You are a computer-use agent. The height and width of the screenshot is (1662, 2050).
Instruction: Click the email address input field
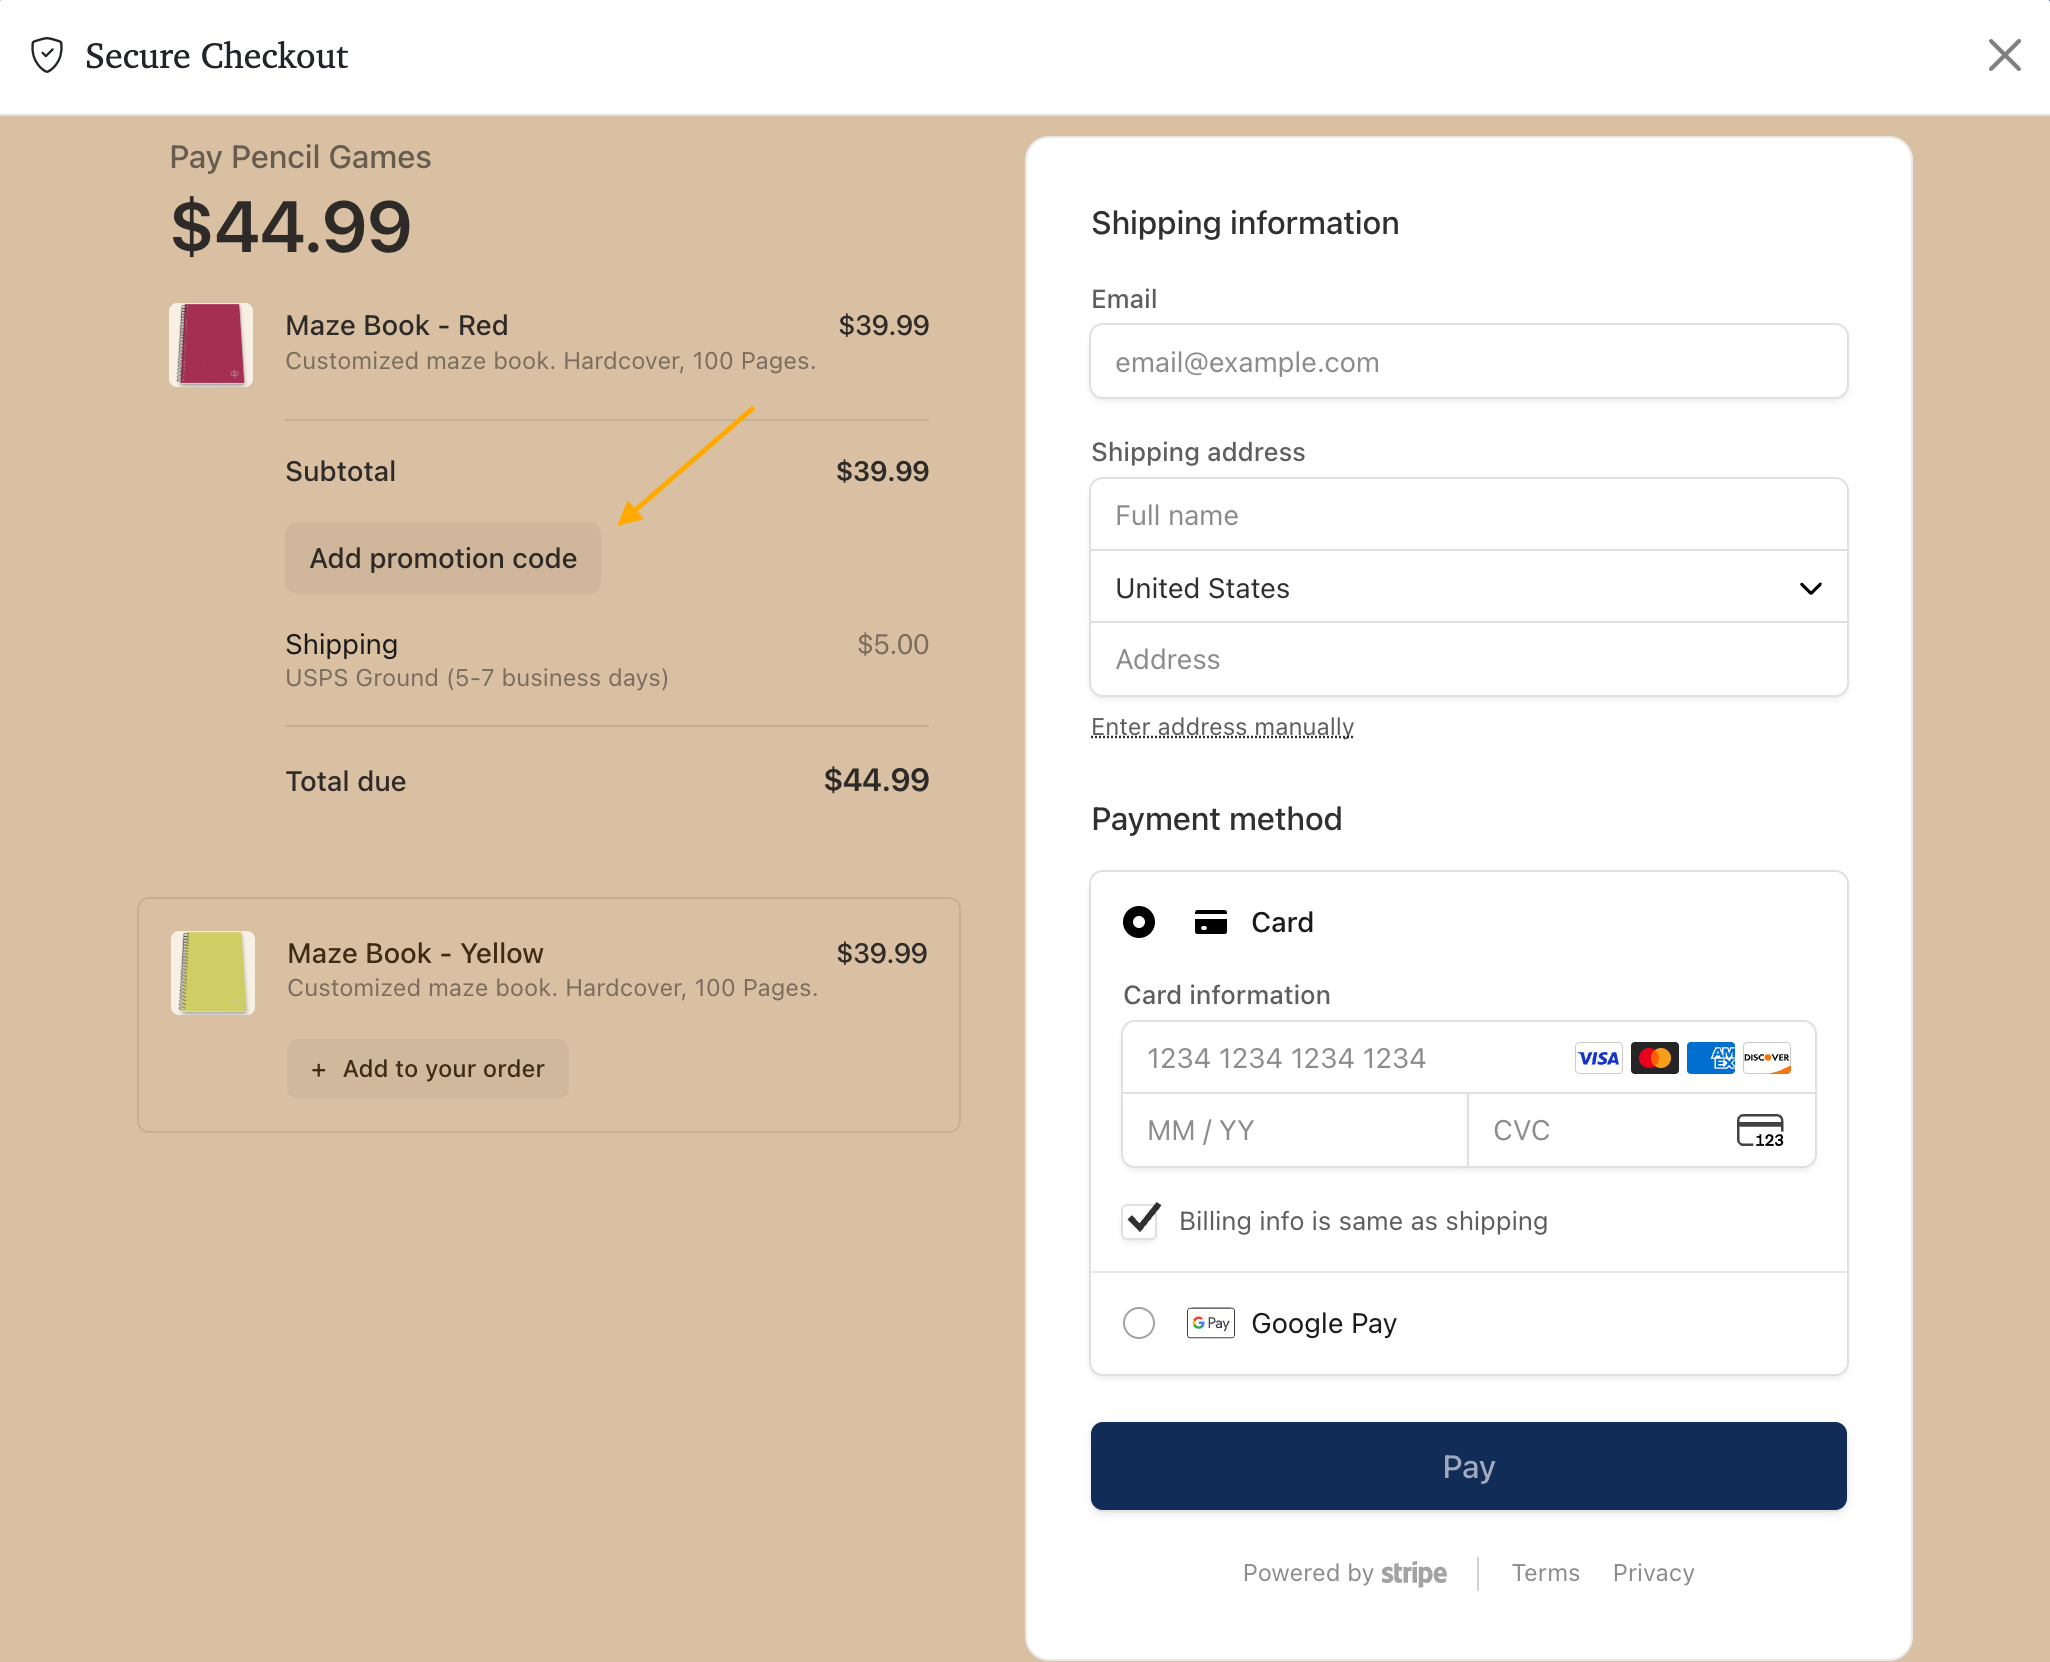click(x=1468, y=361)
